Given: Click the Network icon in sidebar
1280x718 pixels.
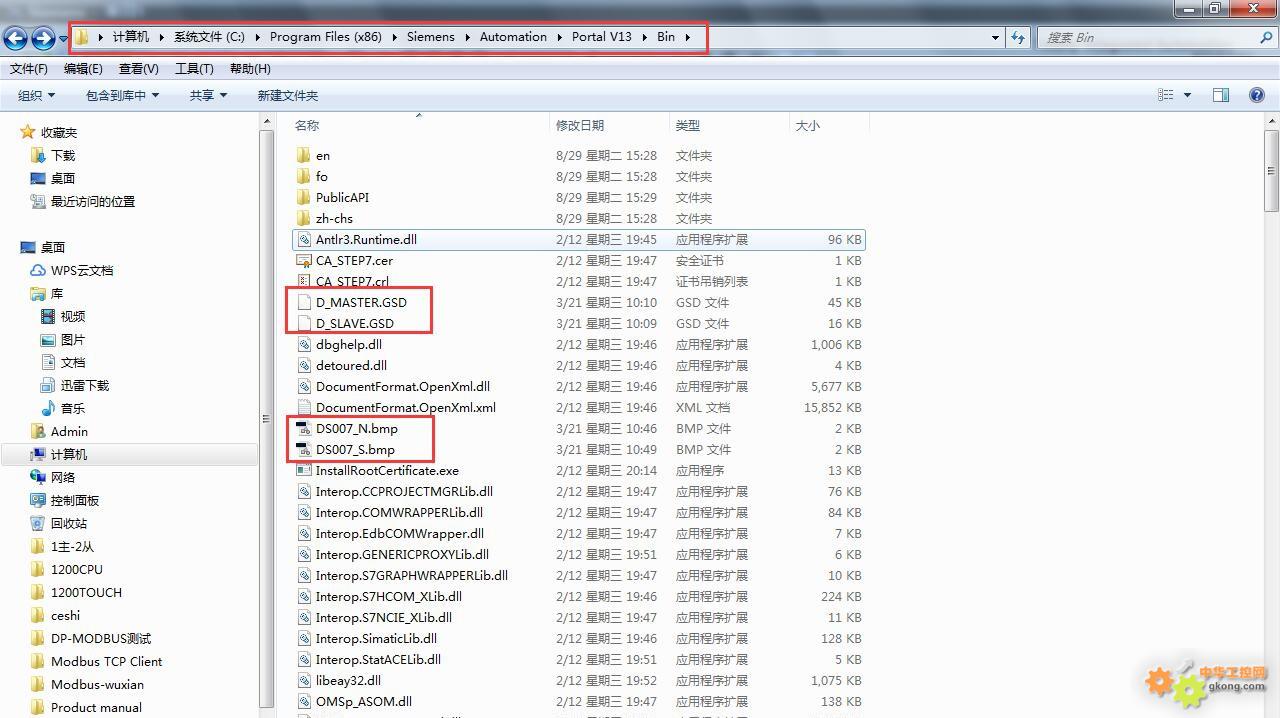Looking at the screenshot, I should 38,477.
